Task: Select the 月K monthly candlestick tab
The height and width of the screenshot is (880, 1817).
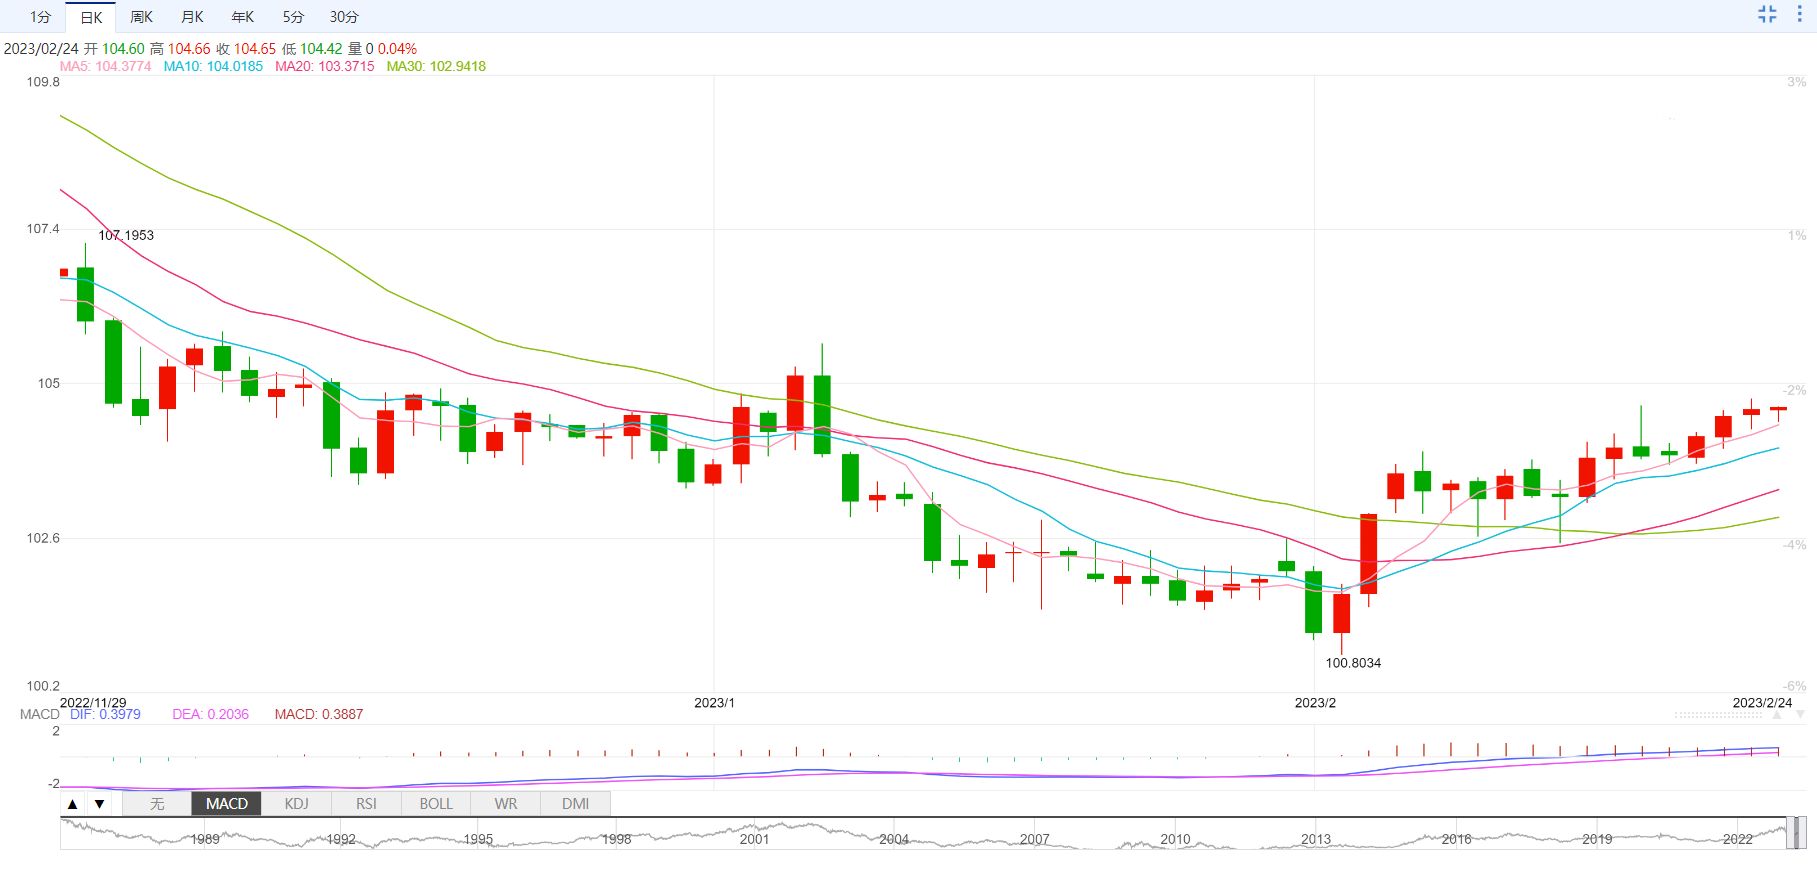Action: (193, 17)
